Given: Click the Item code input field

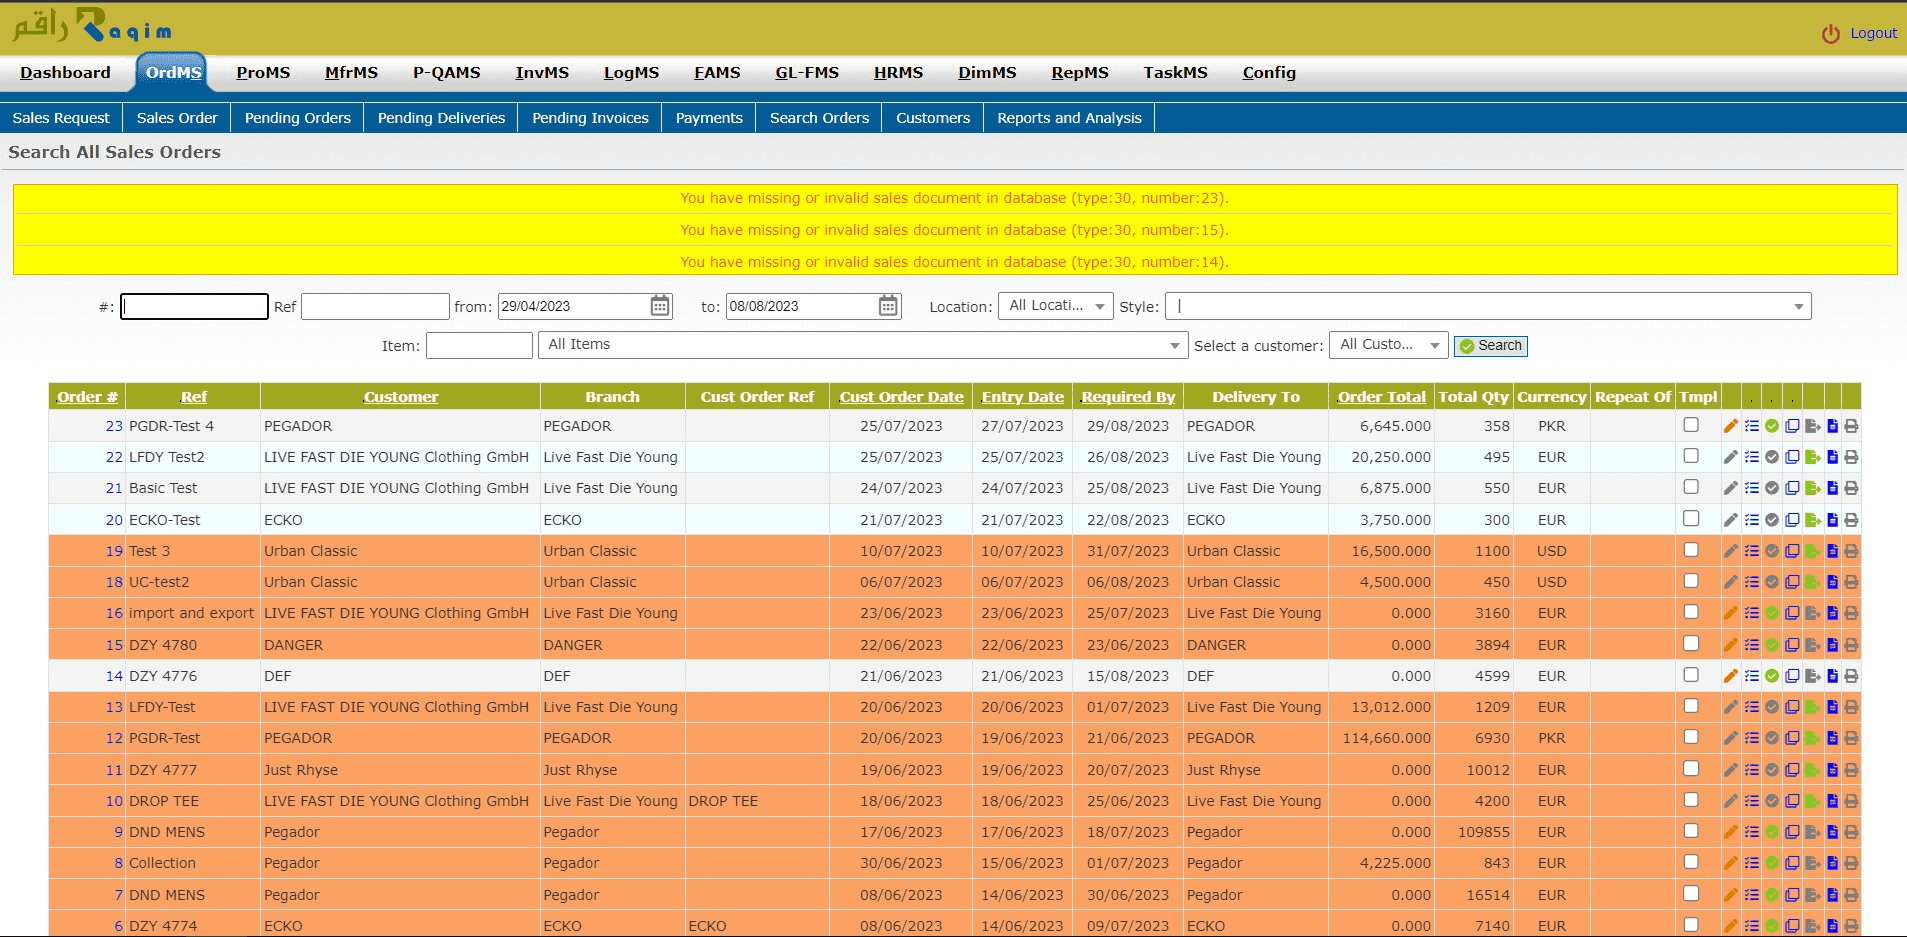Looking at the screenshot, I should click(x=479, y=345).
